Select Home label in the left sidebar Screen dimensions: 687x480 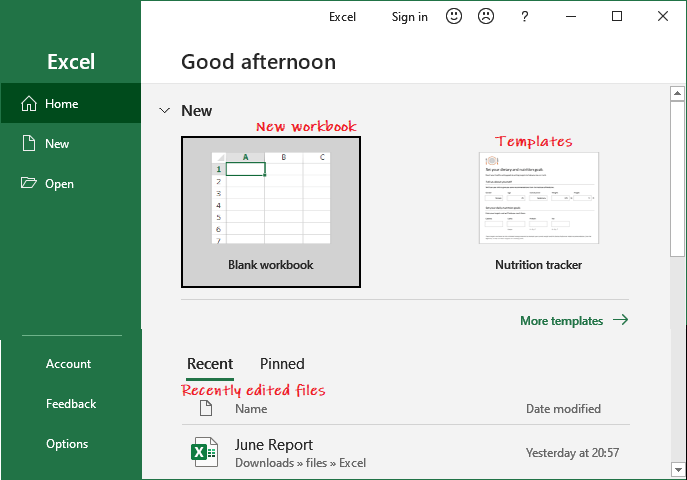(62, 104)
